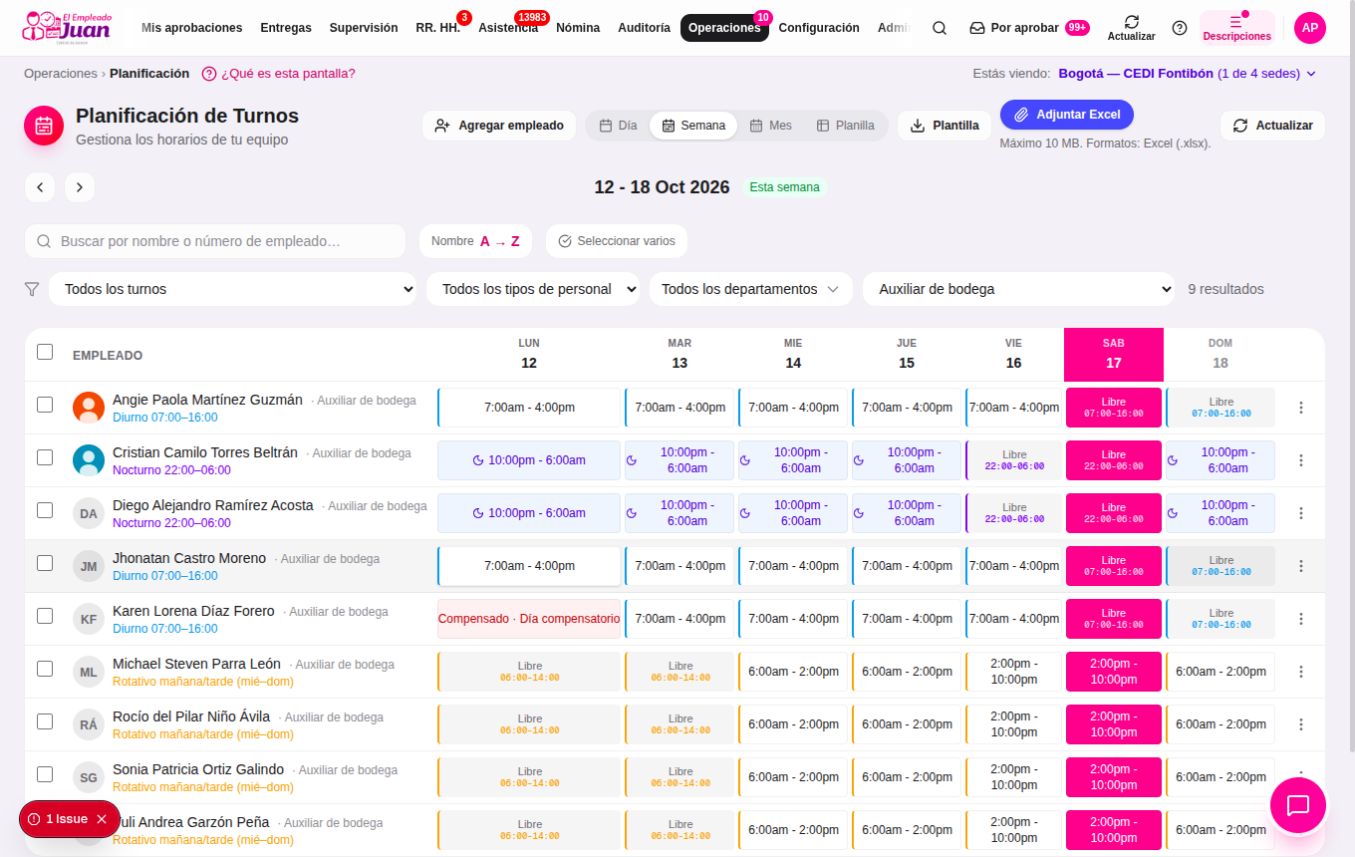Open row options for Karen Lorena Díaz
This screenshot has width=1355, height=857.
point(1301,619)
